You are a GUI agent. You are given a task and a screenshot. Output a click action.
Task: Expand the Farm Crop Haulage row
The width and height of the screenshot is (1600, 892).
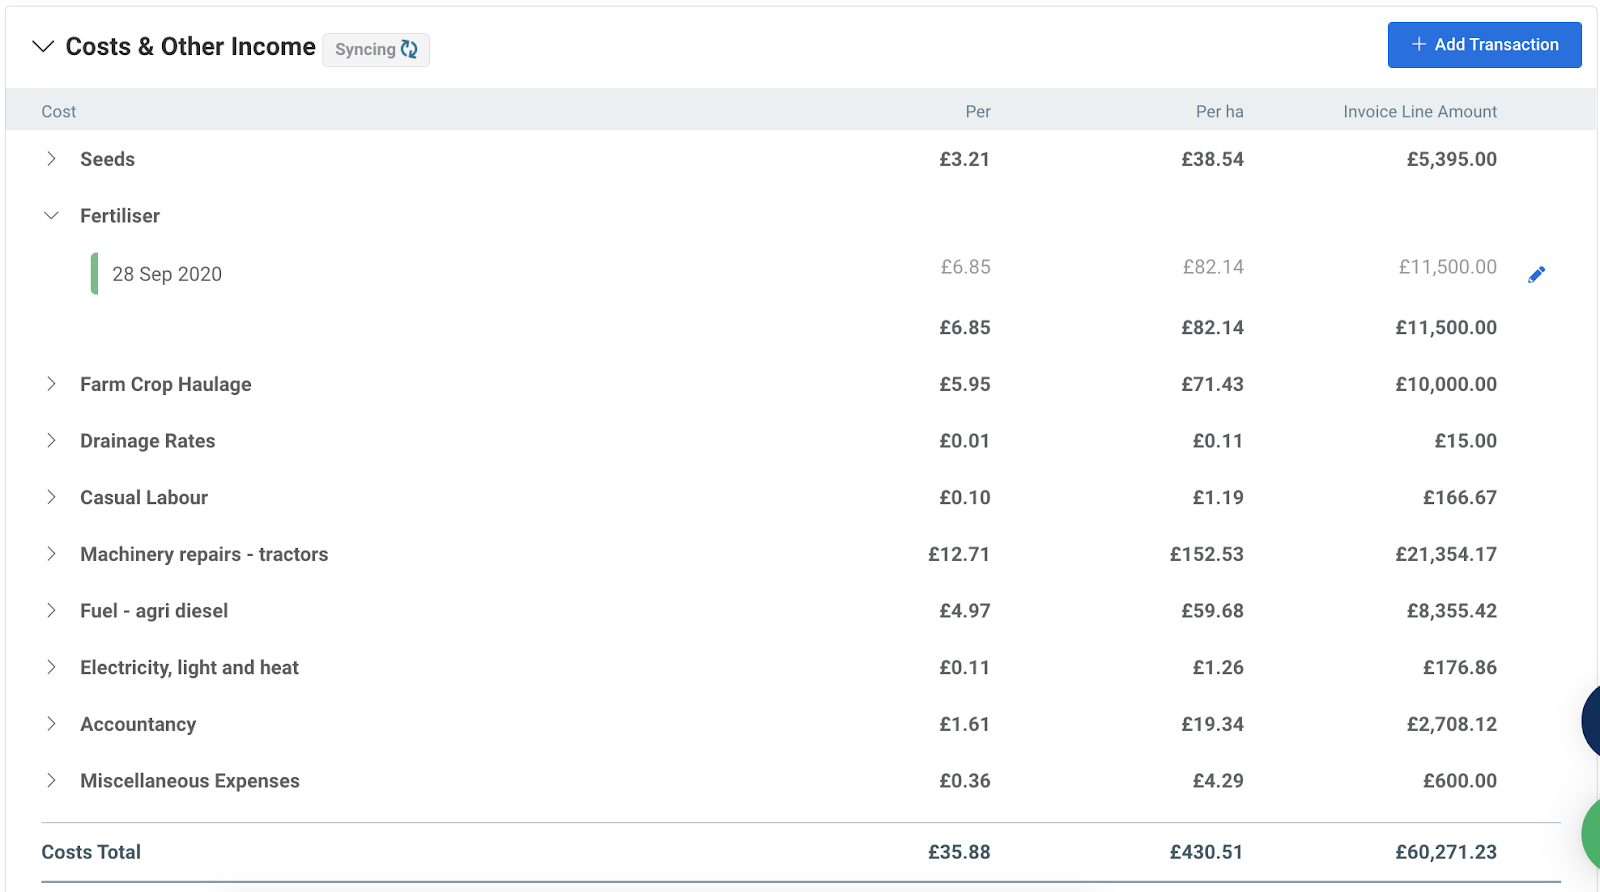(x=51, y=384)
